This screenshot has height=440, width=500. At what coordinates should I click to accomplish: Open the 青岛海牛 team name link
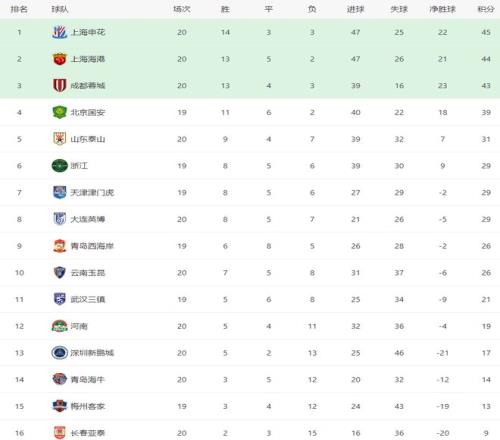pyautogui.click(x=88, y=380)
